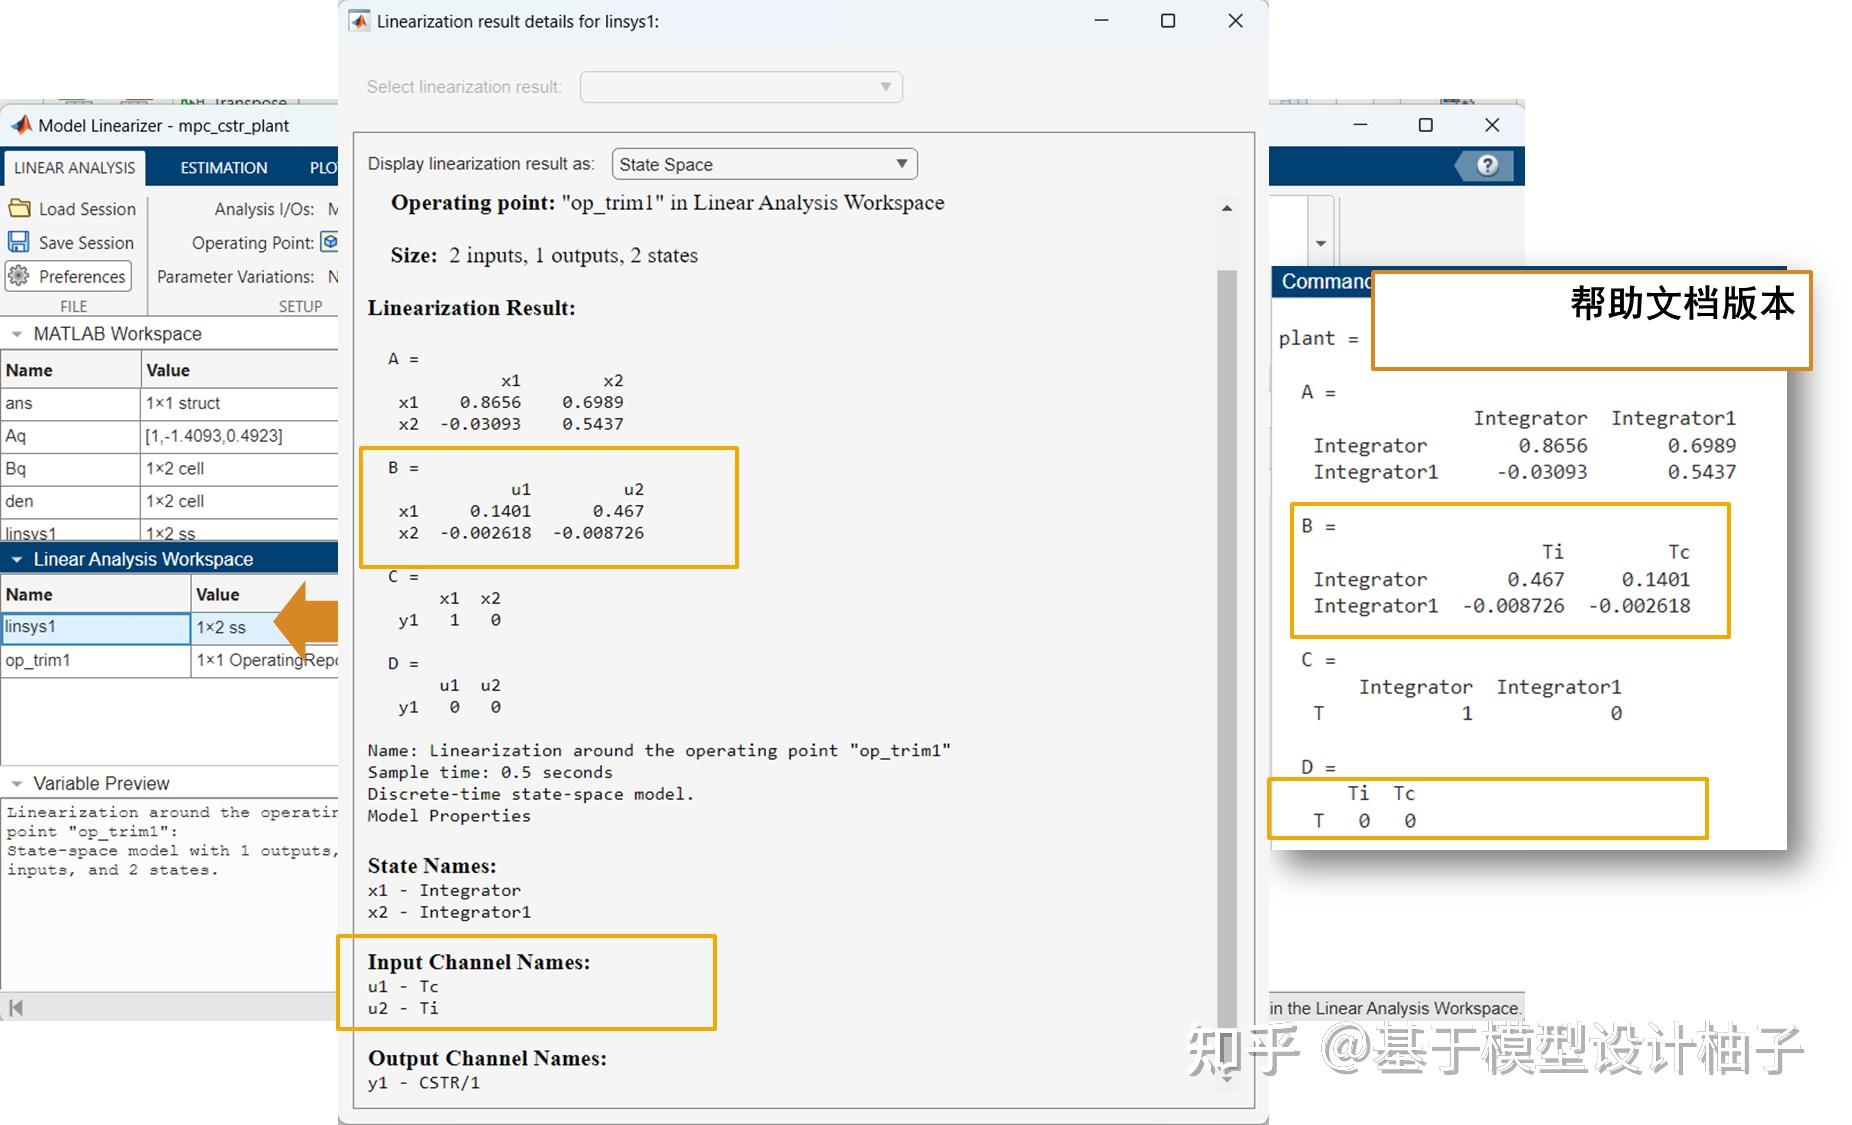Click the MATLAB icon on the linearization dialog
The image size is (1852, 1125).
point(357,20)
